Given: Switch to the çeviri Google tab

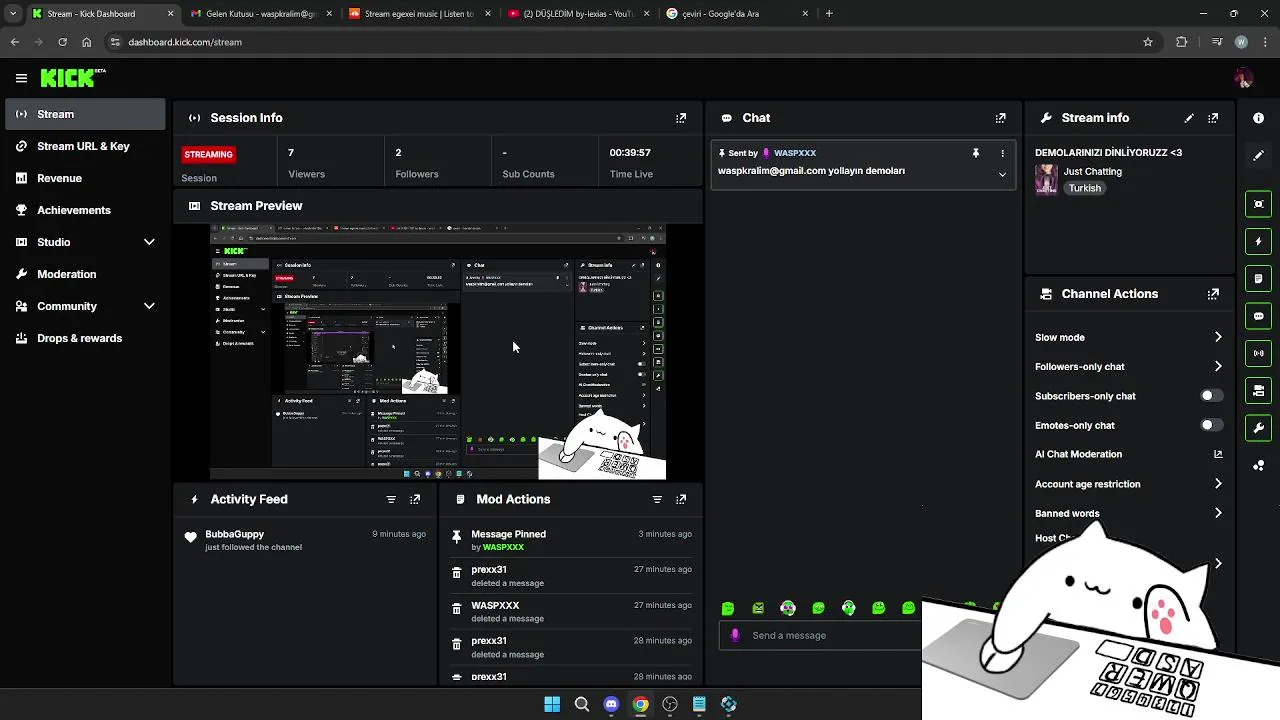Looking at the screenshot, I should click(736, 14).
